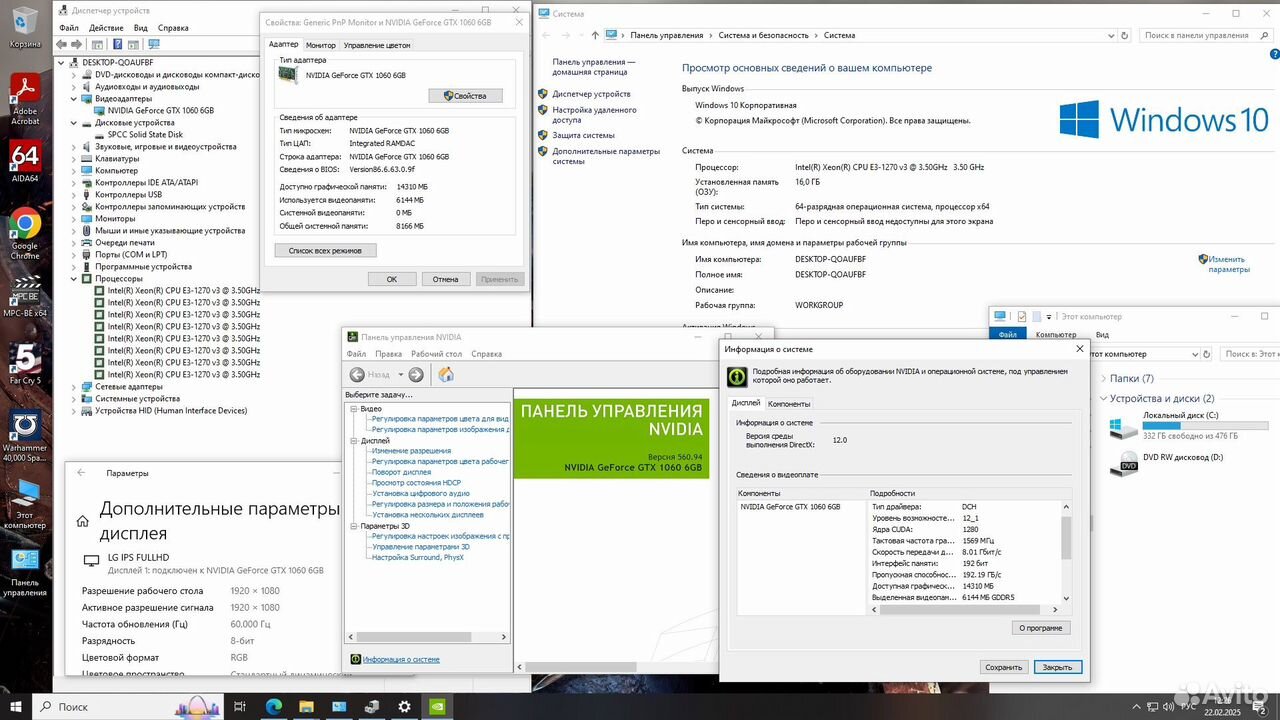Click the О программе button
Viewport: 1280px width, 720px height.
click(x=1041, y=628)
